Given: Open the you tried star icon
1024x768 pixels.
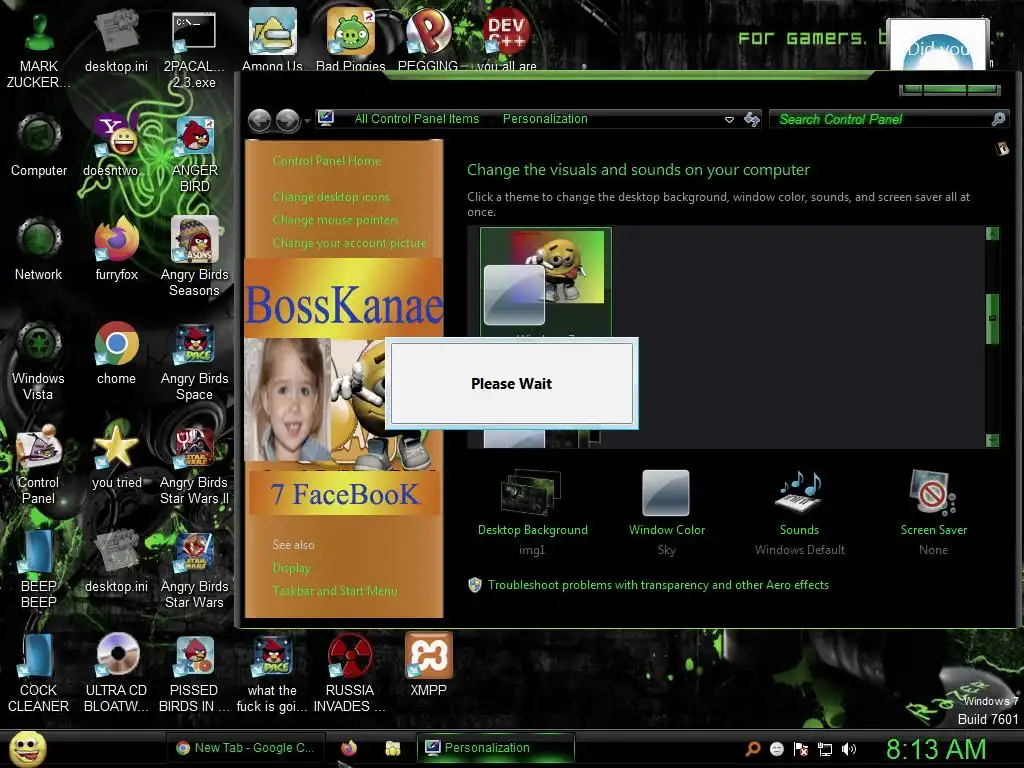Looking at the screenshot, I should pyautogui.click(x=116, y=458).
